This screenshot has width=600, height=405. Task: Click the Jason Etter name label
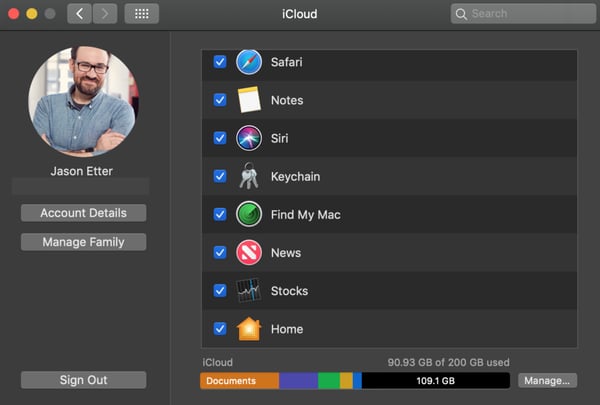coord(82,171)
